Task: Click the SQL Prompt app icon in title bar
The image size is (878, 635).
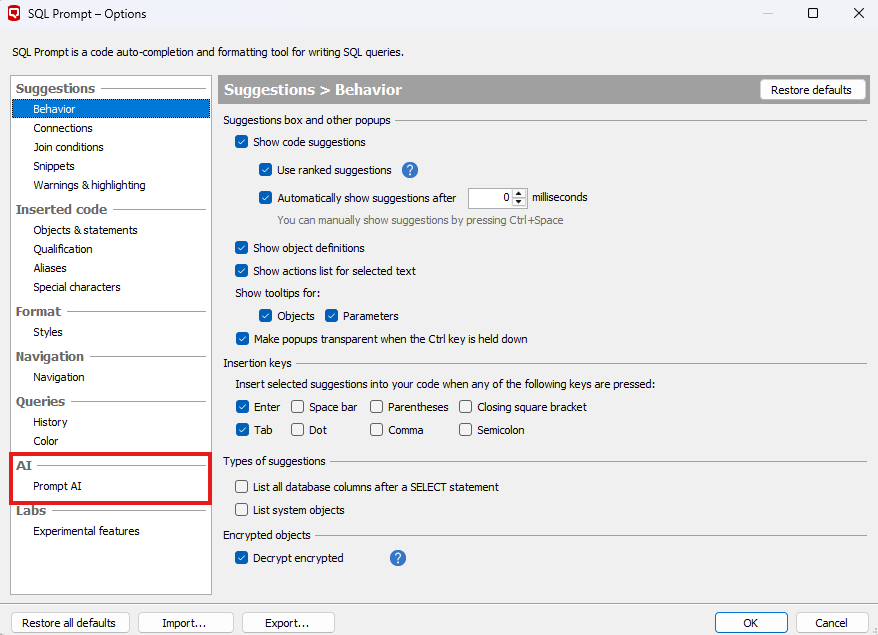Action: (14, 13)
